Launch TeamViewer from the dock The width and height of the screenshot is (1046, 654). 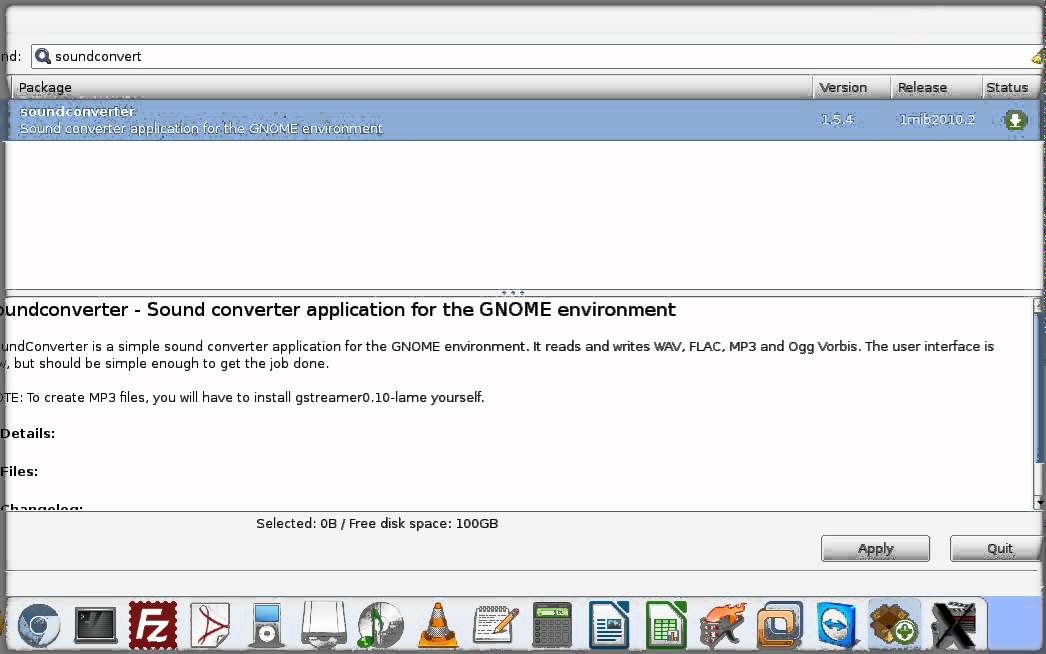(x=836, y=625)
